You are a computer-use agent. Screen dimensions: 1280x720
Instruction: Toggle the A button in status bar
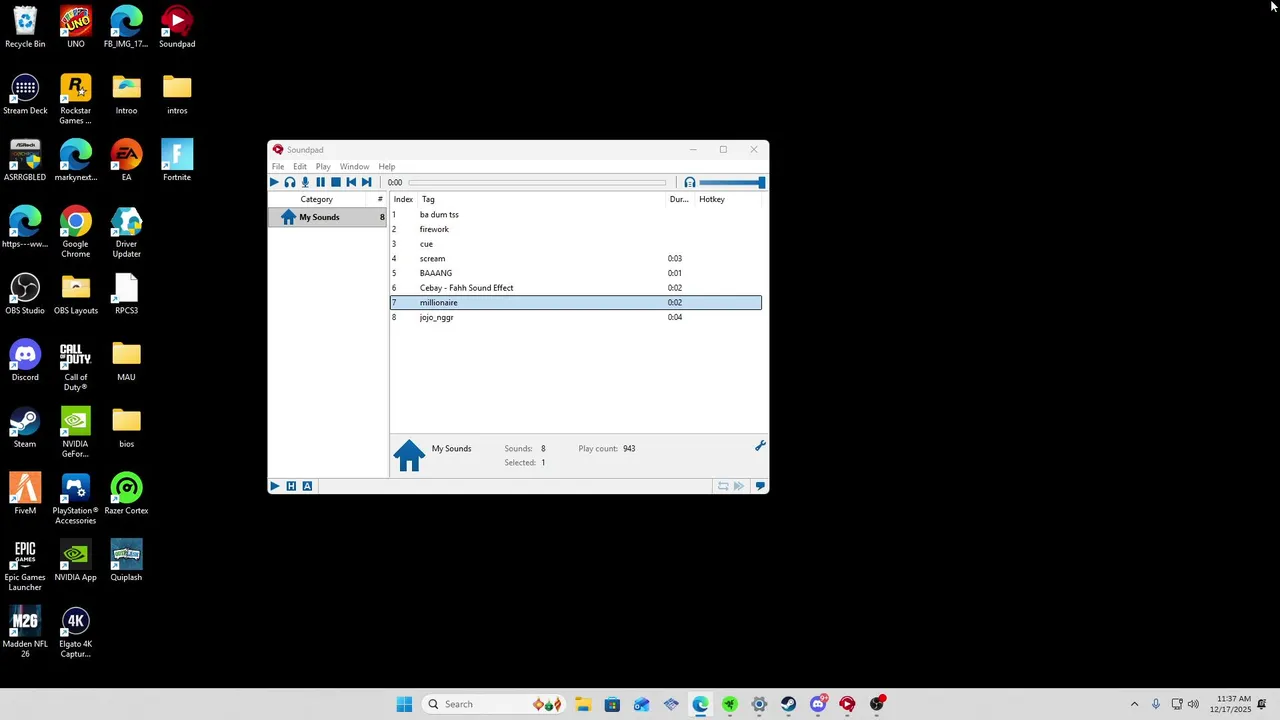tap(307, 486)
